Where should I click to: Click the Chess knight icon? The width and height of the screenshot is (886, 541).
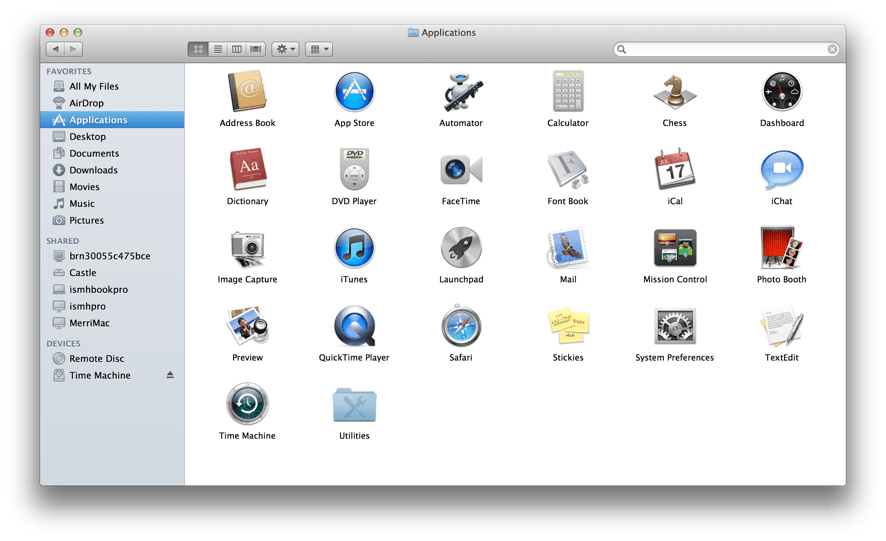(675, 92)
